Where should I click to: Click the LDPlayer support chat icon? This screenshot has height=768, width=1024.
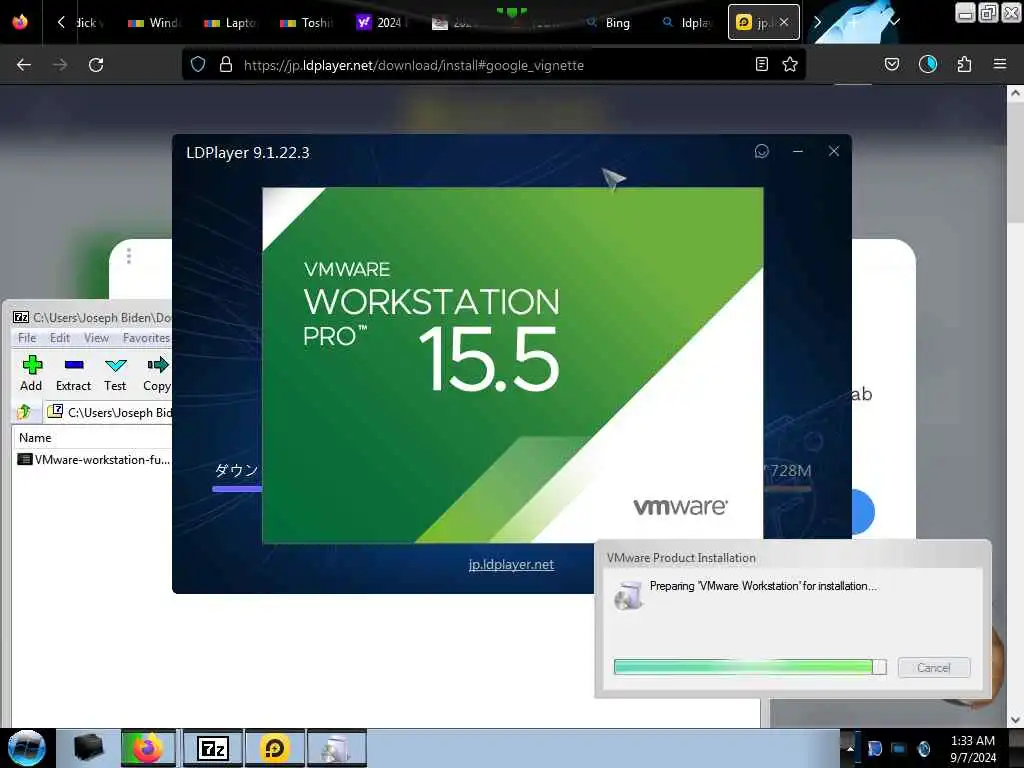pyautogui.click(x=761, y=152)
